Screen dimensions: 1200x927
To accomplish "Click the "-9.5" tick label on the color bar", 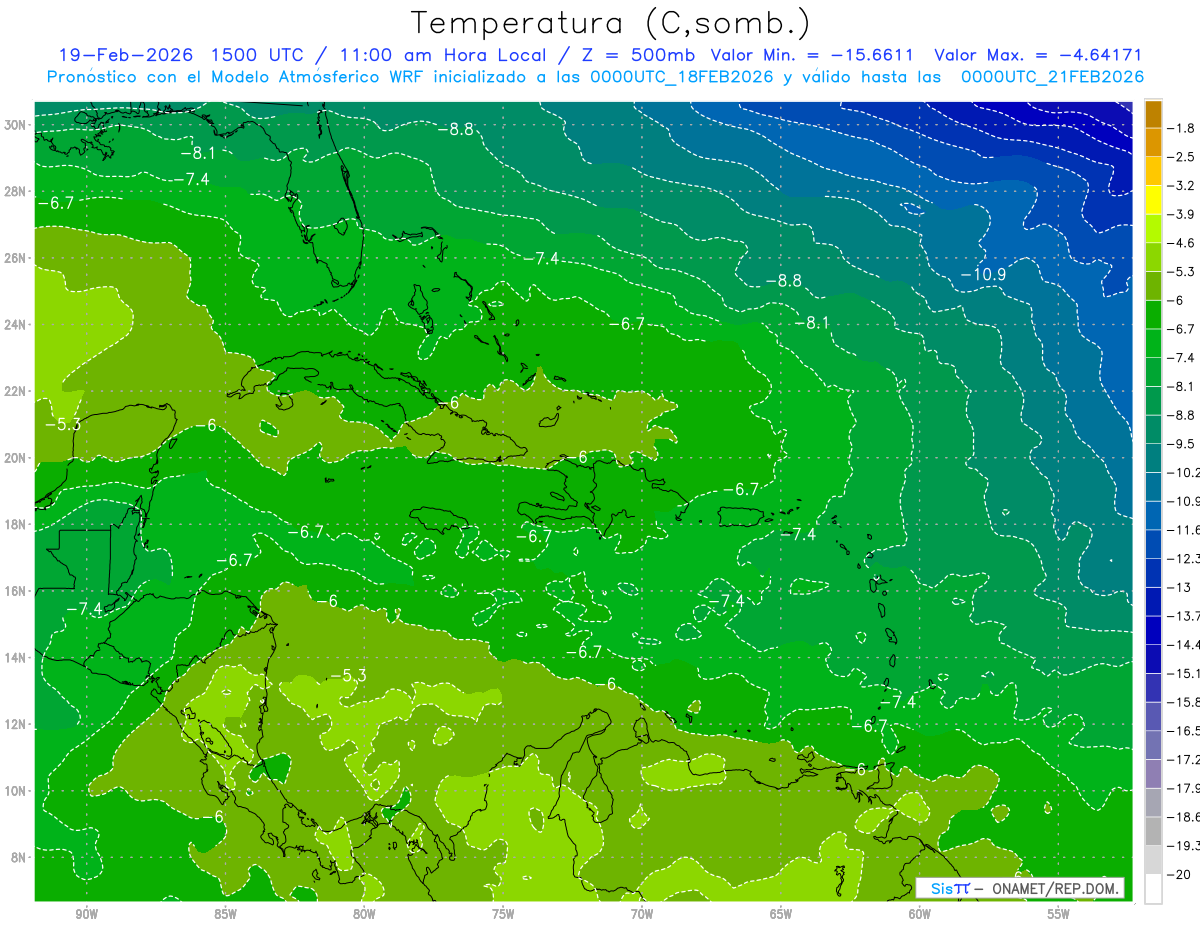I will point(1182,444).
